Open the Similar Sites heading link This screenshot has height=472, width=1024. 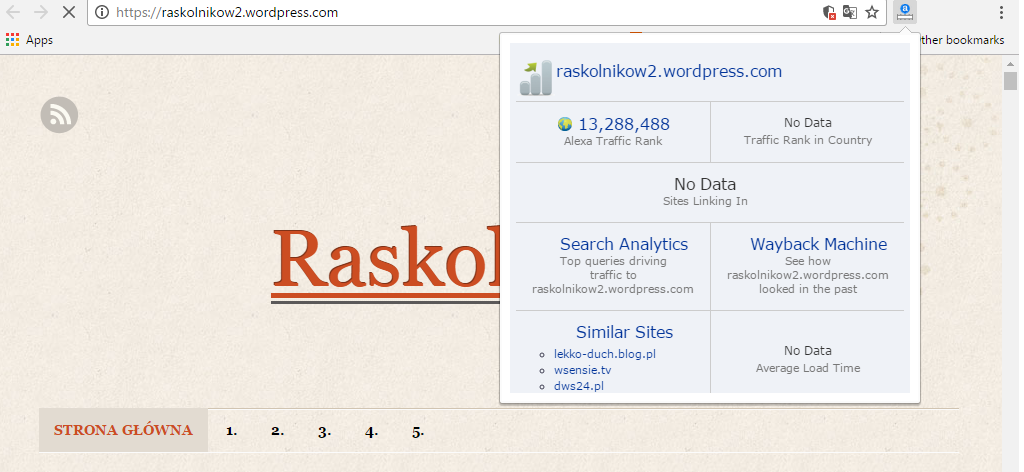tap(624, 332)
